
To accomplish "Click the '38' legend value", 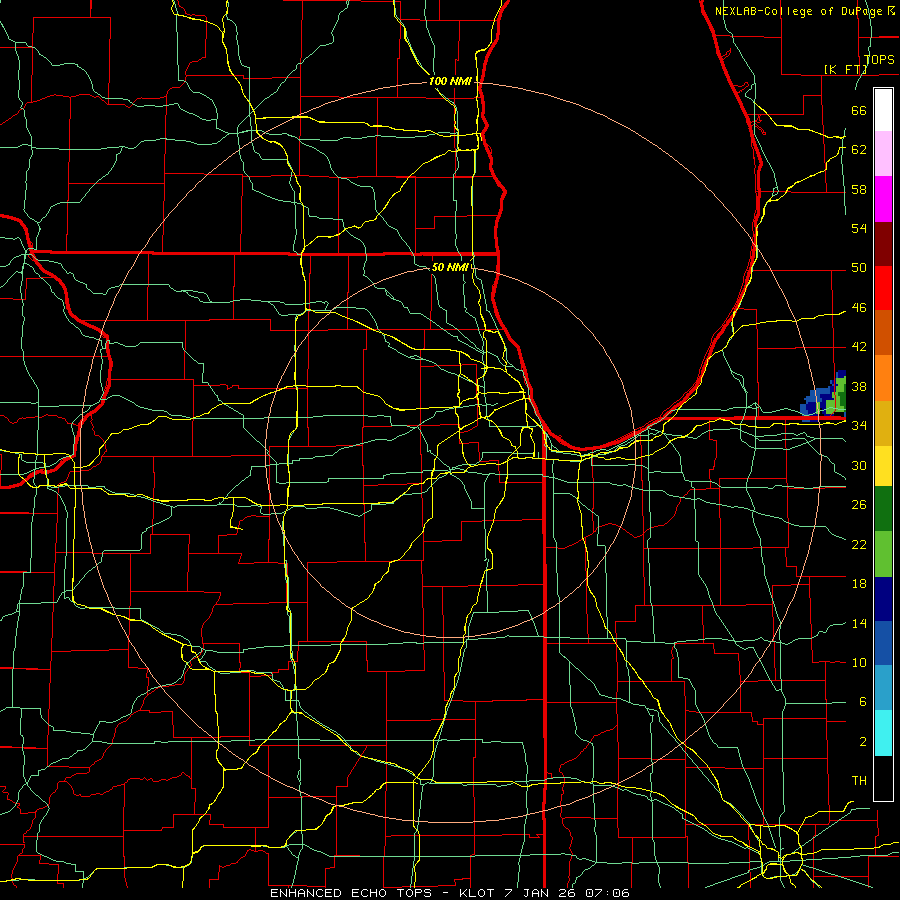I will tap(859, 386).
